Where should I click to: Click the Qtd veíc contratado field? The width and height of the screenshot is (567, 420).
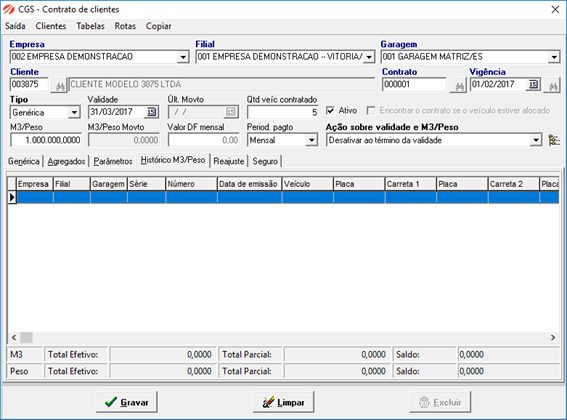(x=282, y=112)
